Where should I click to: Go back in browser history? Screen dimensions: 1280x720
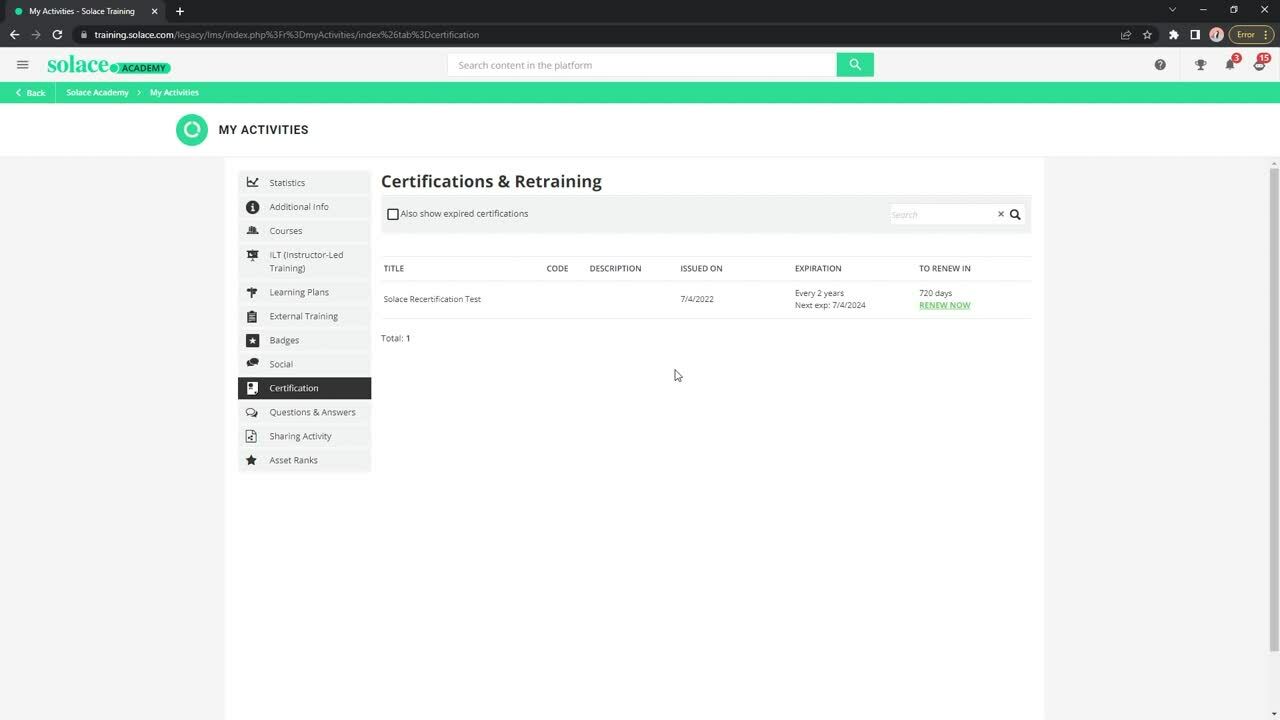click(x=14, y=34)
